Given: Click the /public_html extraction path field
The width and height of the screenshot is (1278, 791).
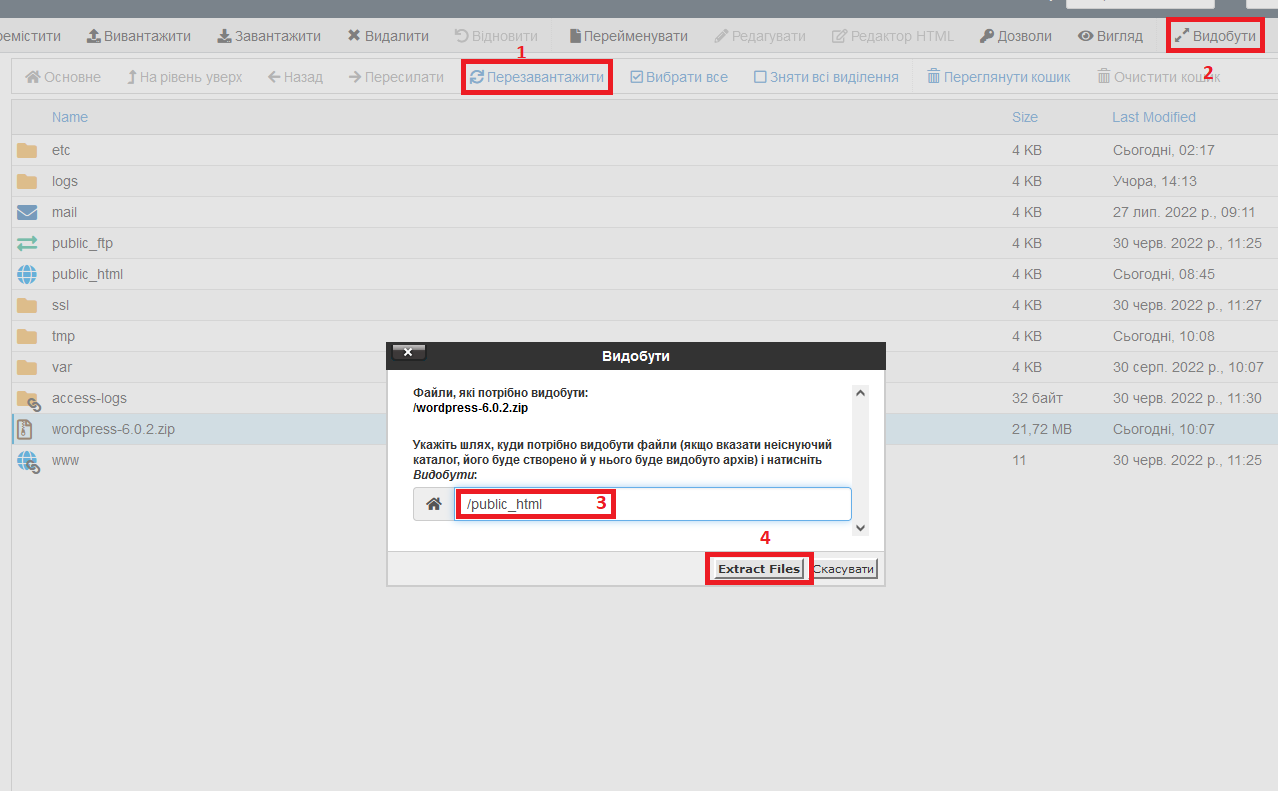Looking at the screenshot, I should (x=652, y=504).
